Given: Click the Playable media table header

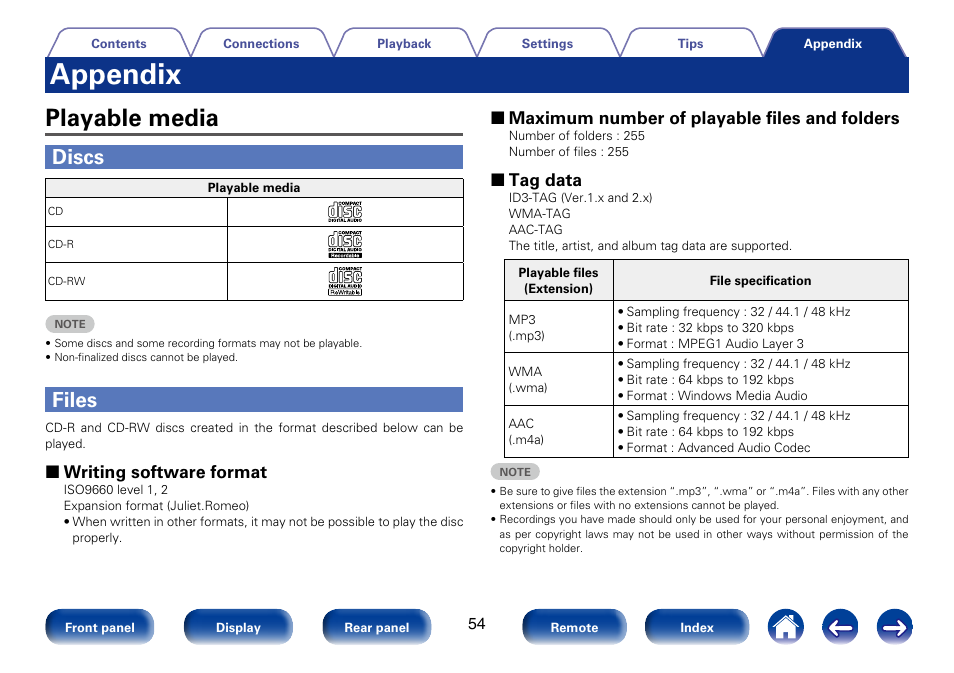Looking at the screenshot, I should [x=254, y=187].
